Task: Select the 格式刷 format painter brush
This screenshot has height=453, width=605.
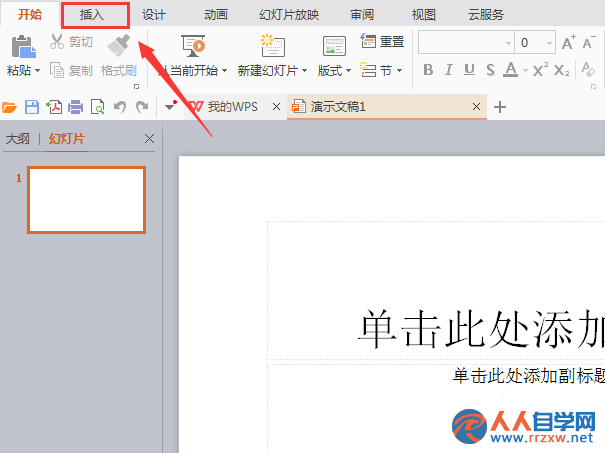Action: click(119, 45)
